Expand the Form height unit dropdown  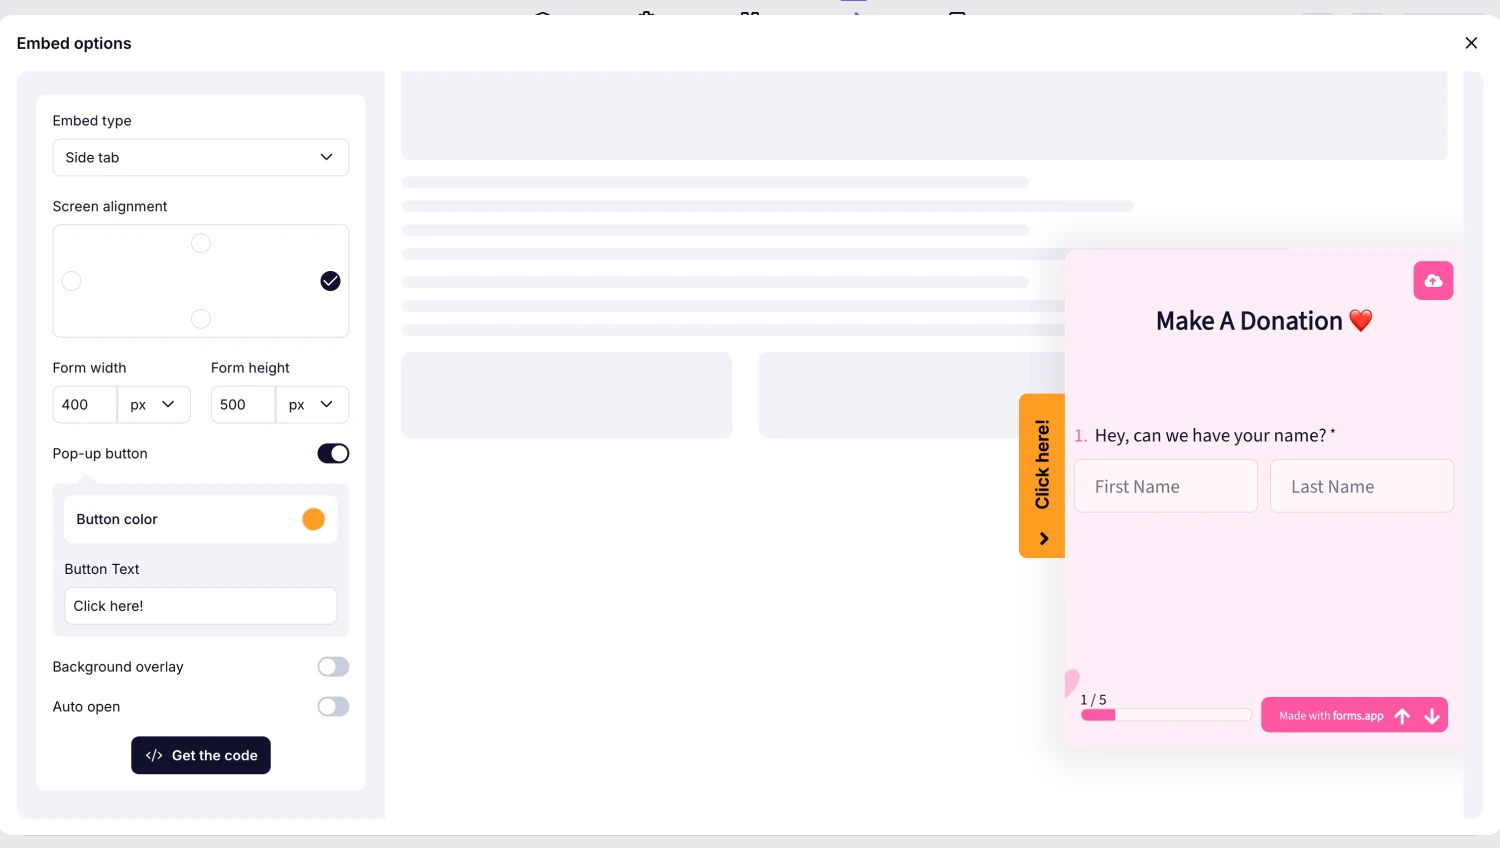pyautogui.click(x=311, y=405)
